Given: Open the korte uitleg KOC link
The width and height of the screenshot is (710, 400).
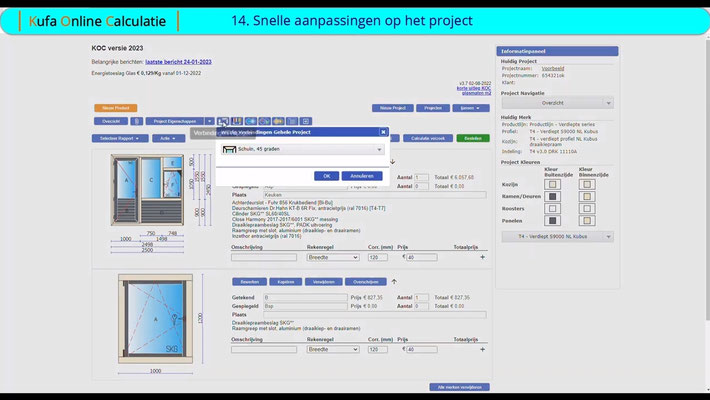Looking at the screenshot, I should click(474, 88).
